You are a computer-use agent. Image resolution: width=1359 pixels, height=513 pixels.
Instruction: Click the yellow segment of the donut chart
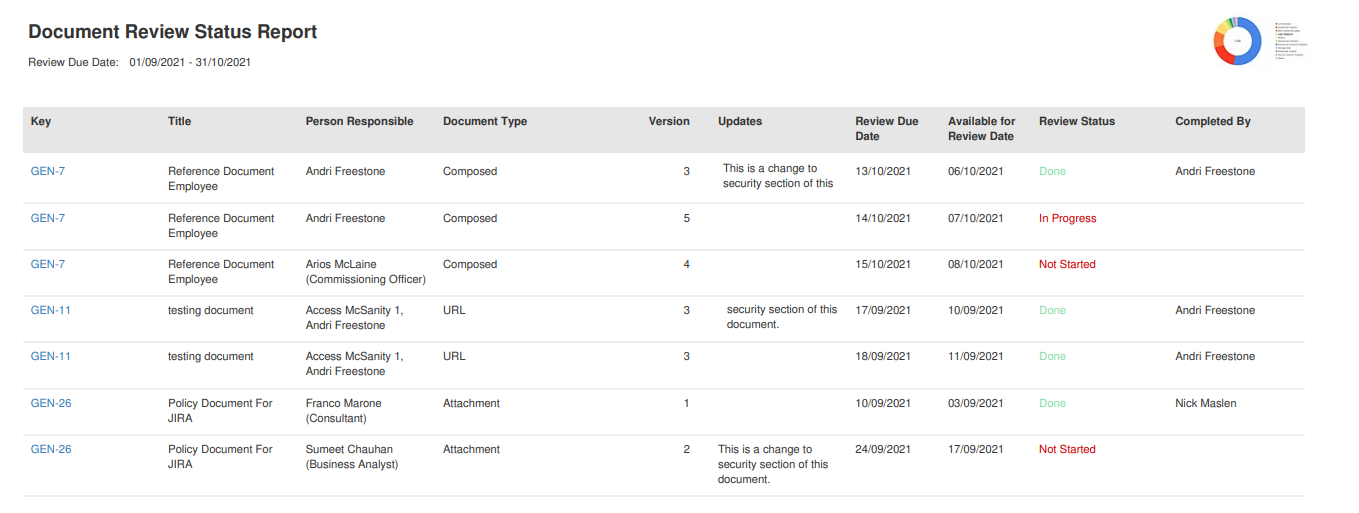(x=1223, y=28)
